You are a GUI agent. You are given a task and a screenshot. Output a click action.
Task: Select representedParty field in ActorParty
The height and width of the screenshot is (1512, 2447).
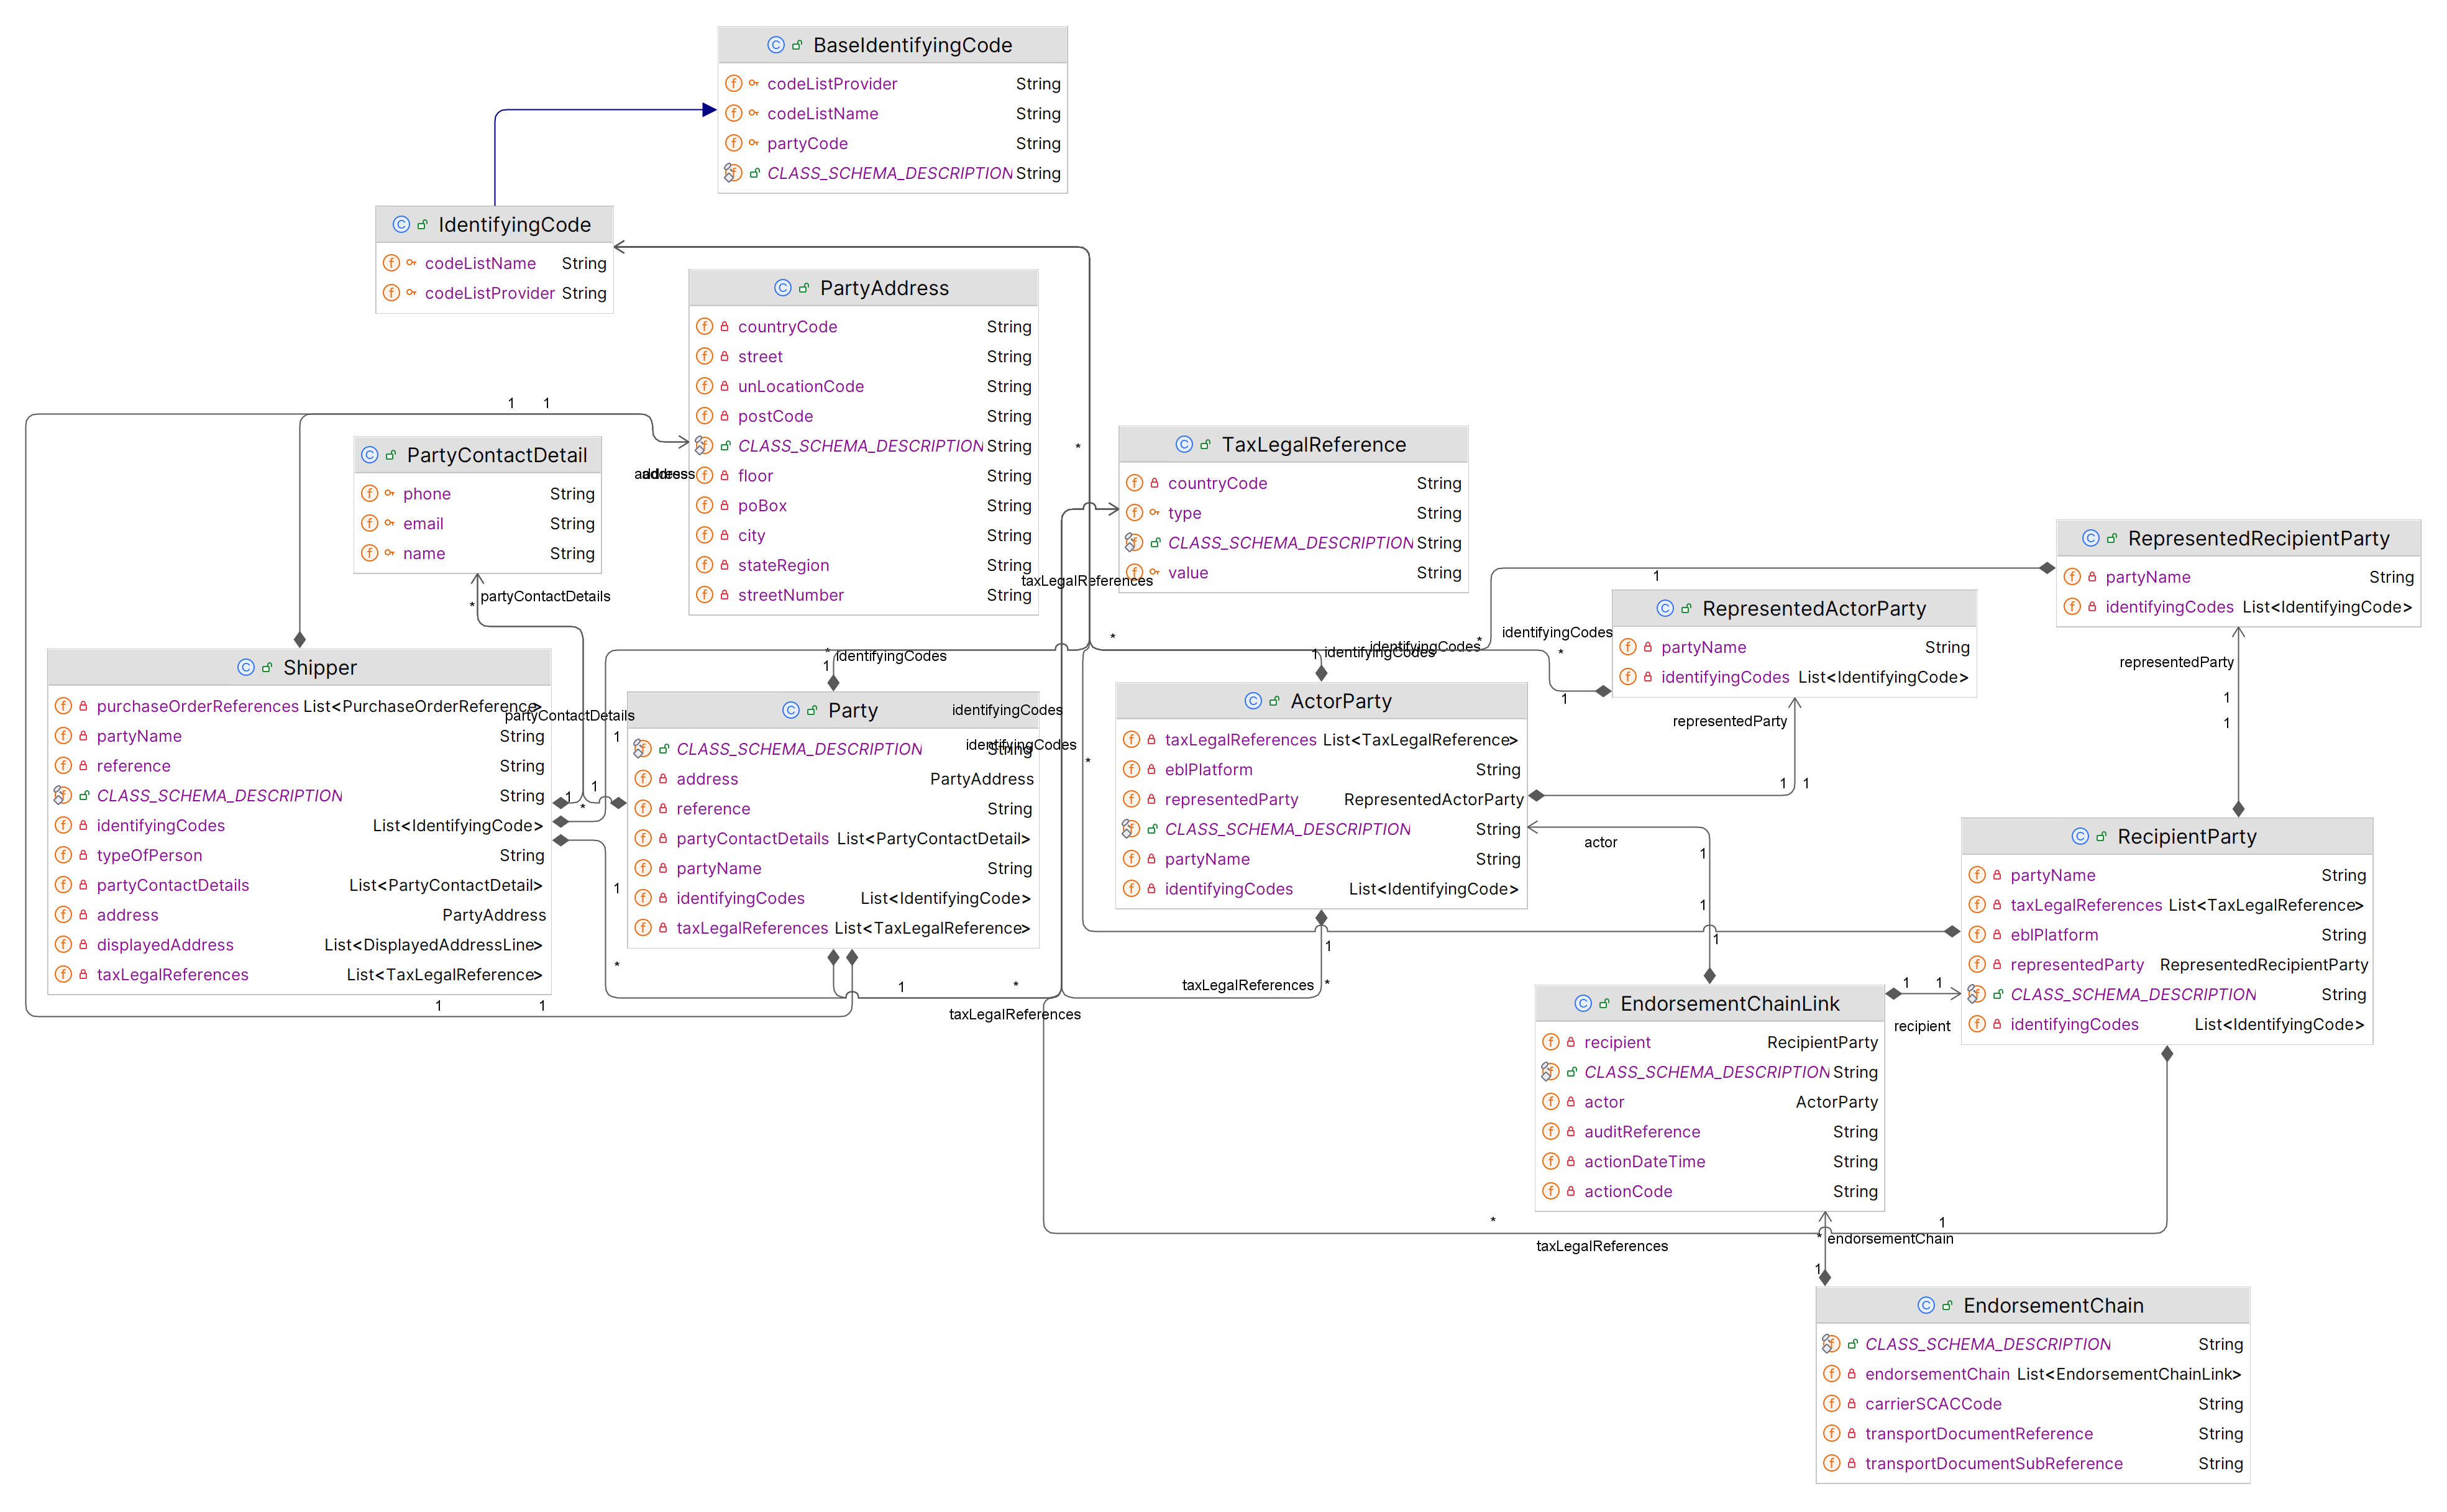click(x=1321, y=799)
